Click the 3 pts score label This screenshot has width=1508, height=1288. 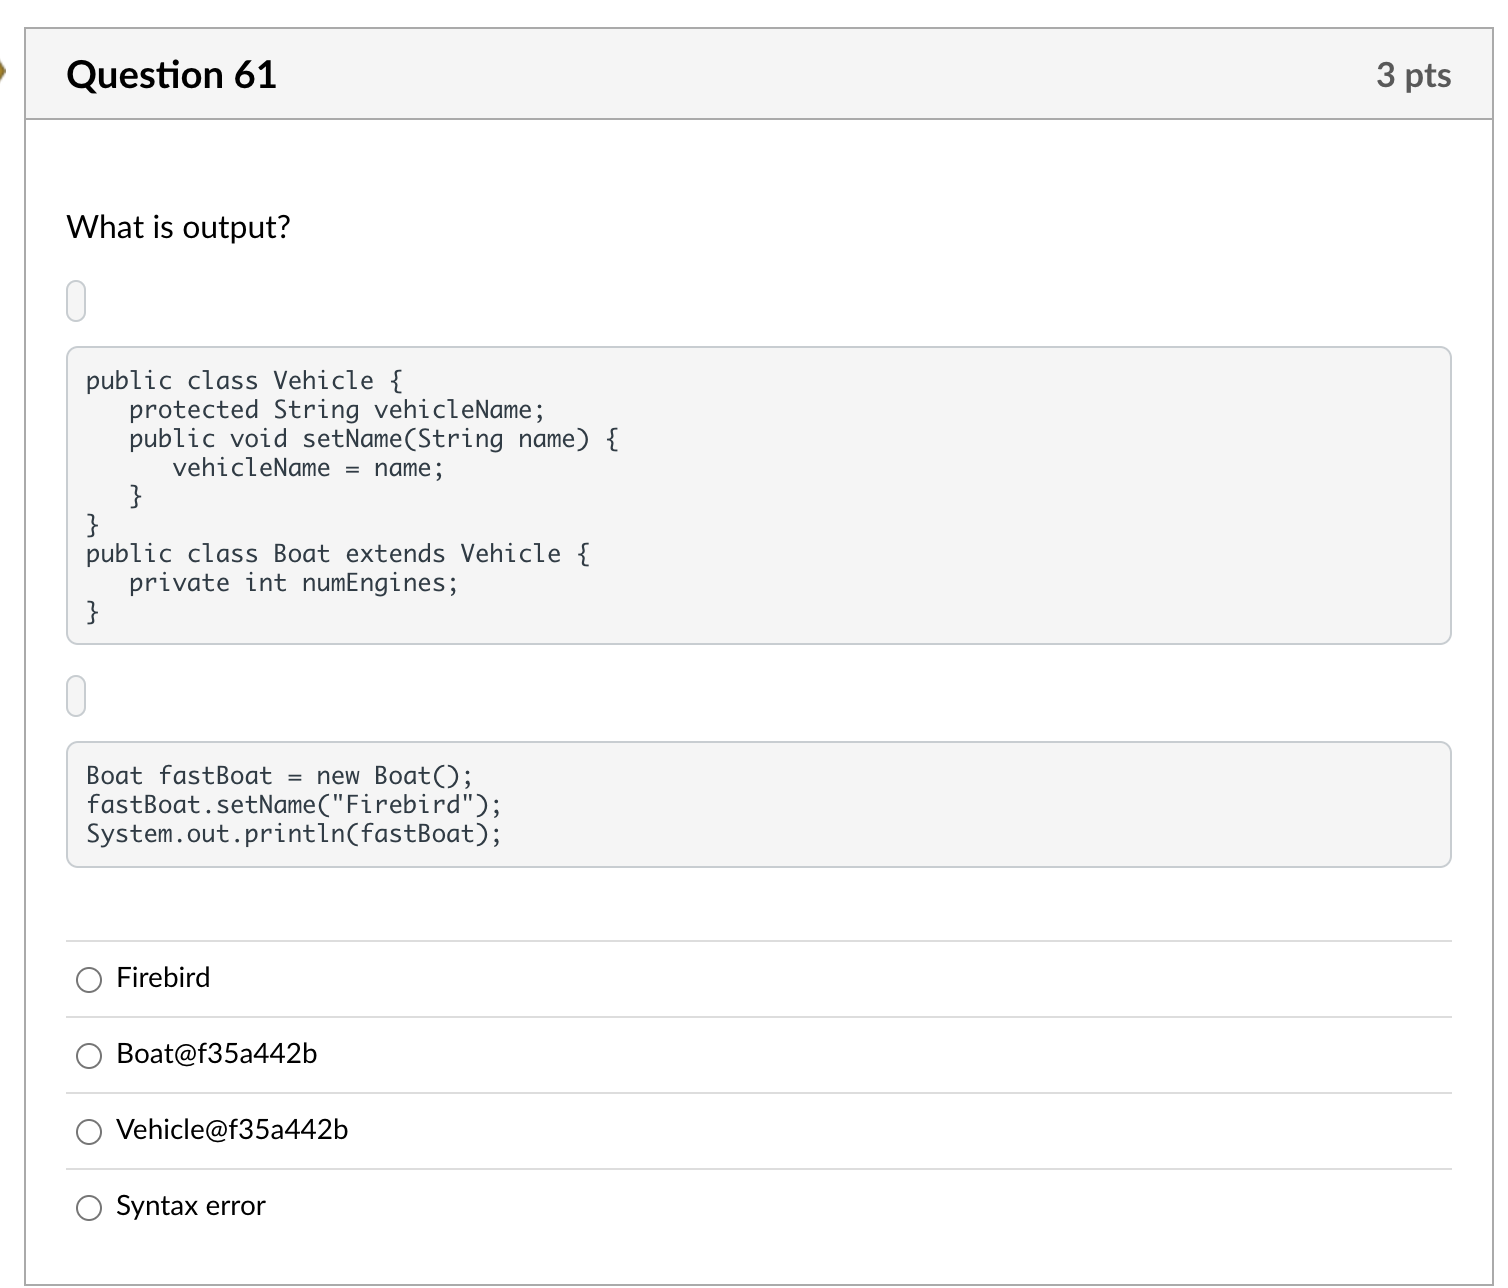[x=1413, y=75]
